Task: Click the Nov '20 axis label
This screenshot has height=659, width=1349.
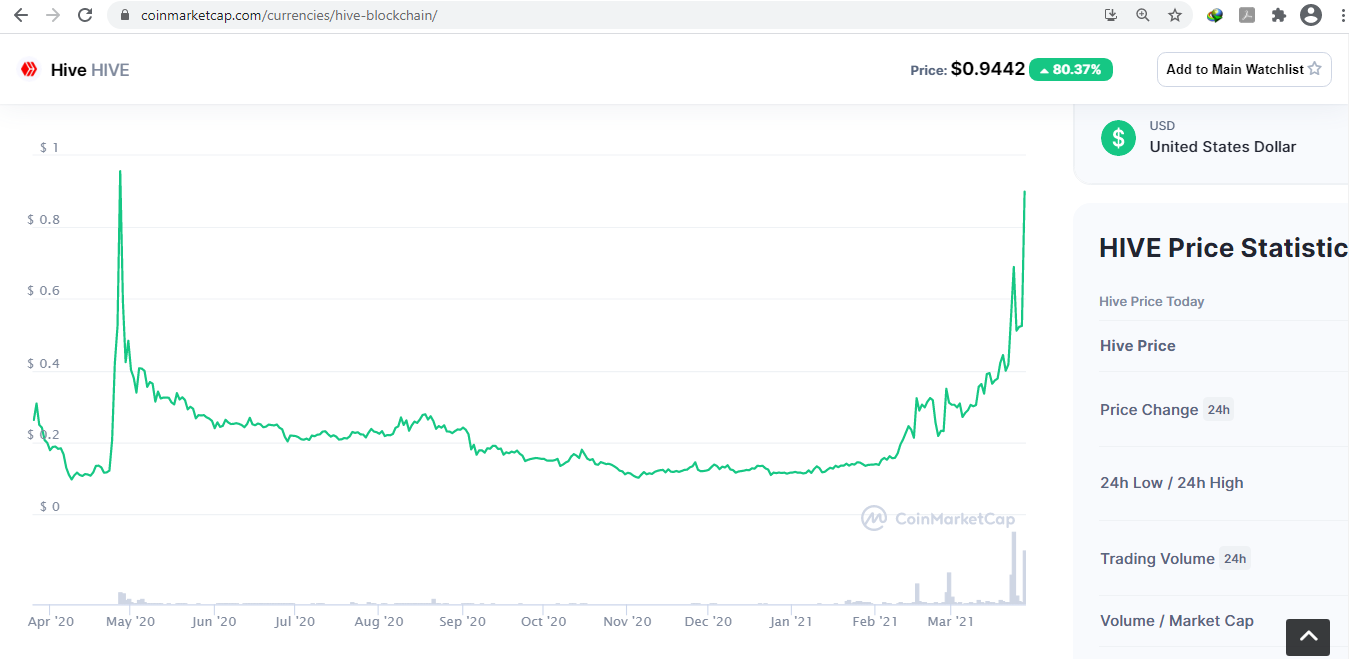Action: click(628, 621)
